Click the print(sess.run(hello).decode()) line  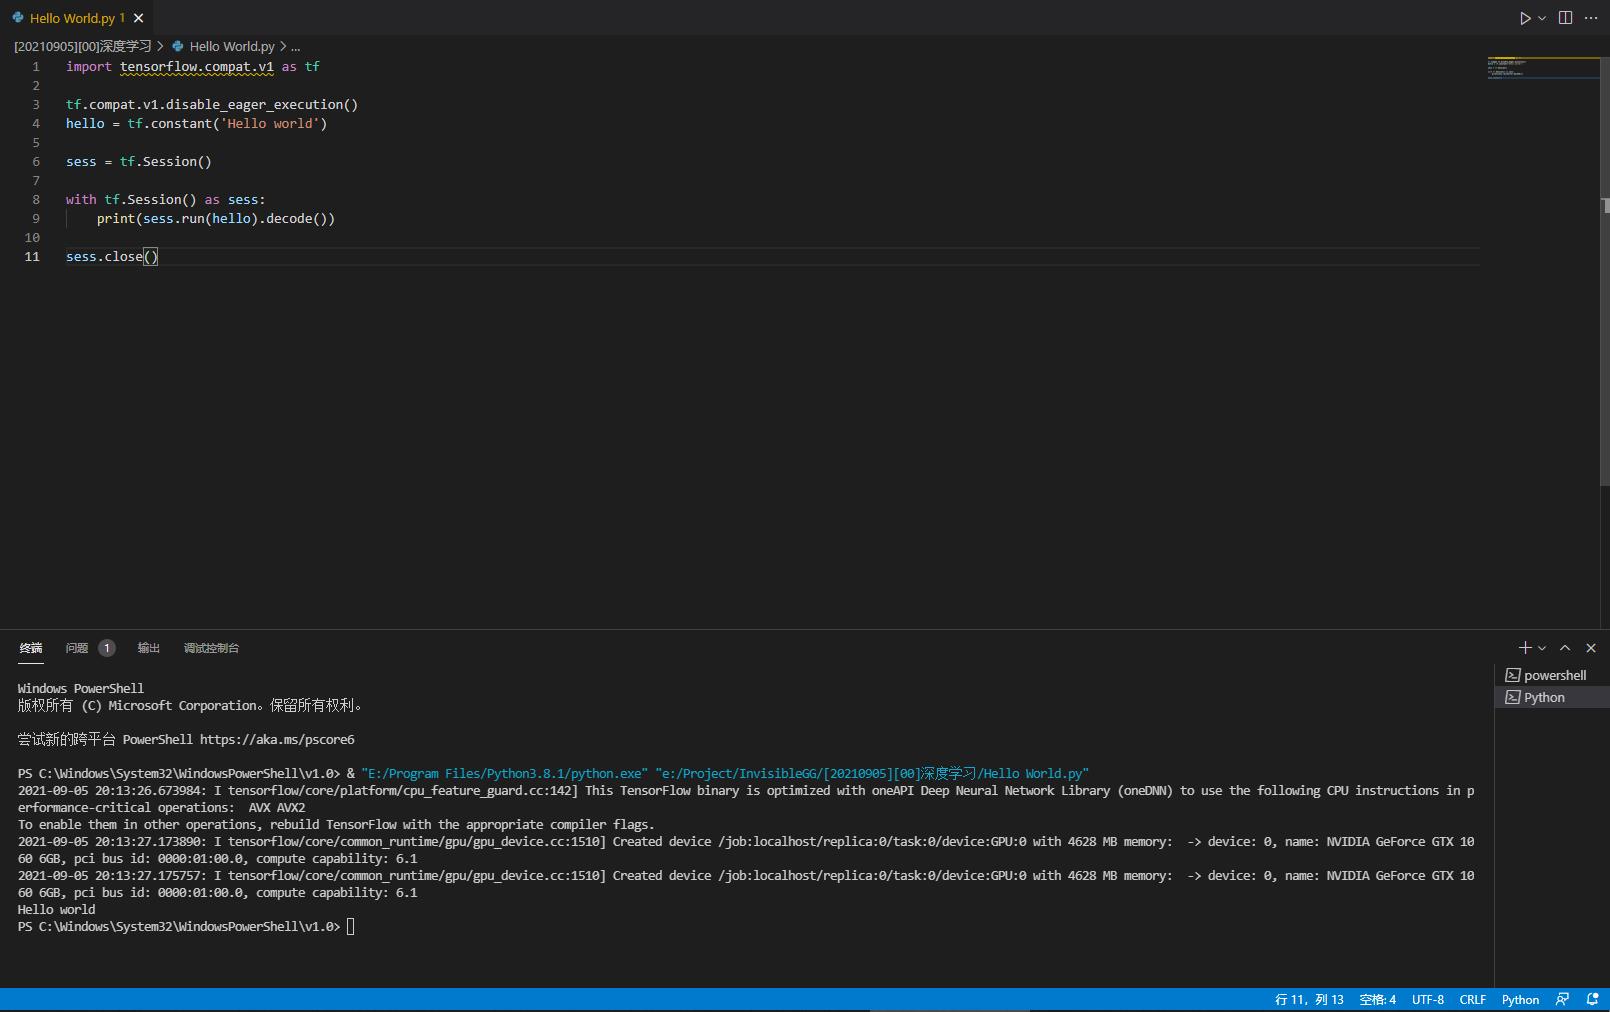point(216,219)
